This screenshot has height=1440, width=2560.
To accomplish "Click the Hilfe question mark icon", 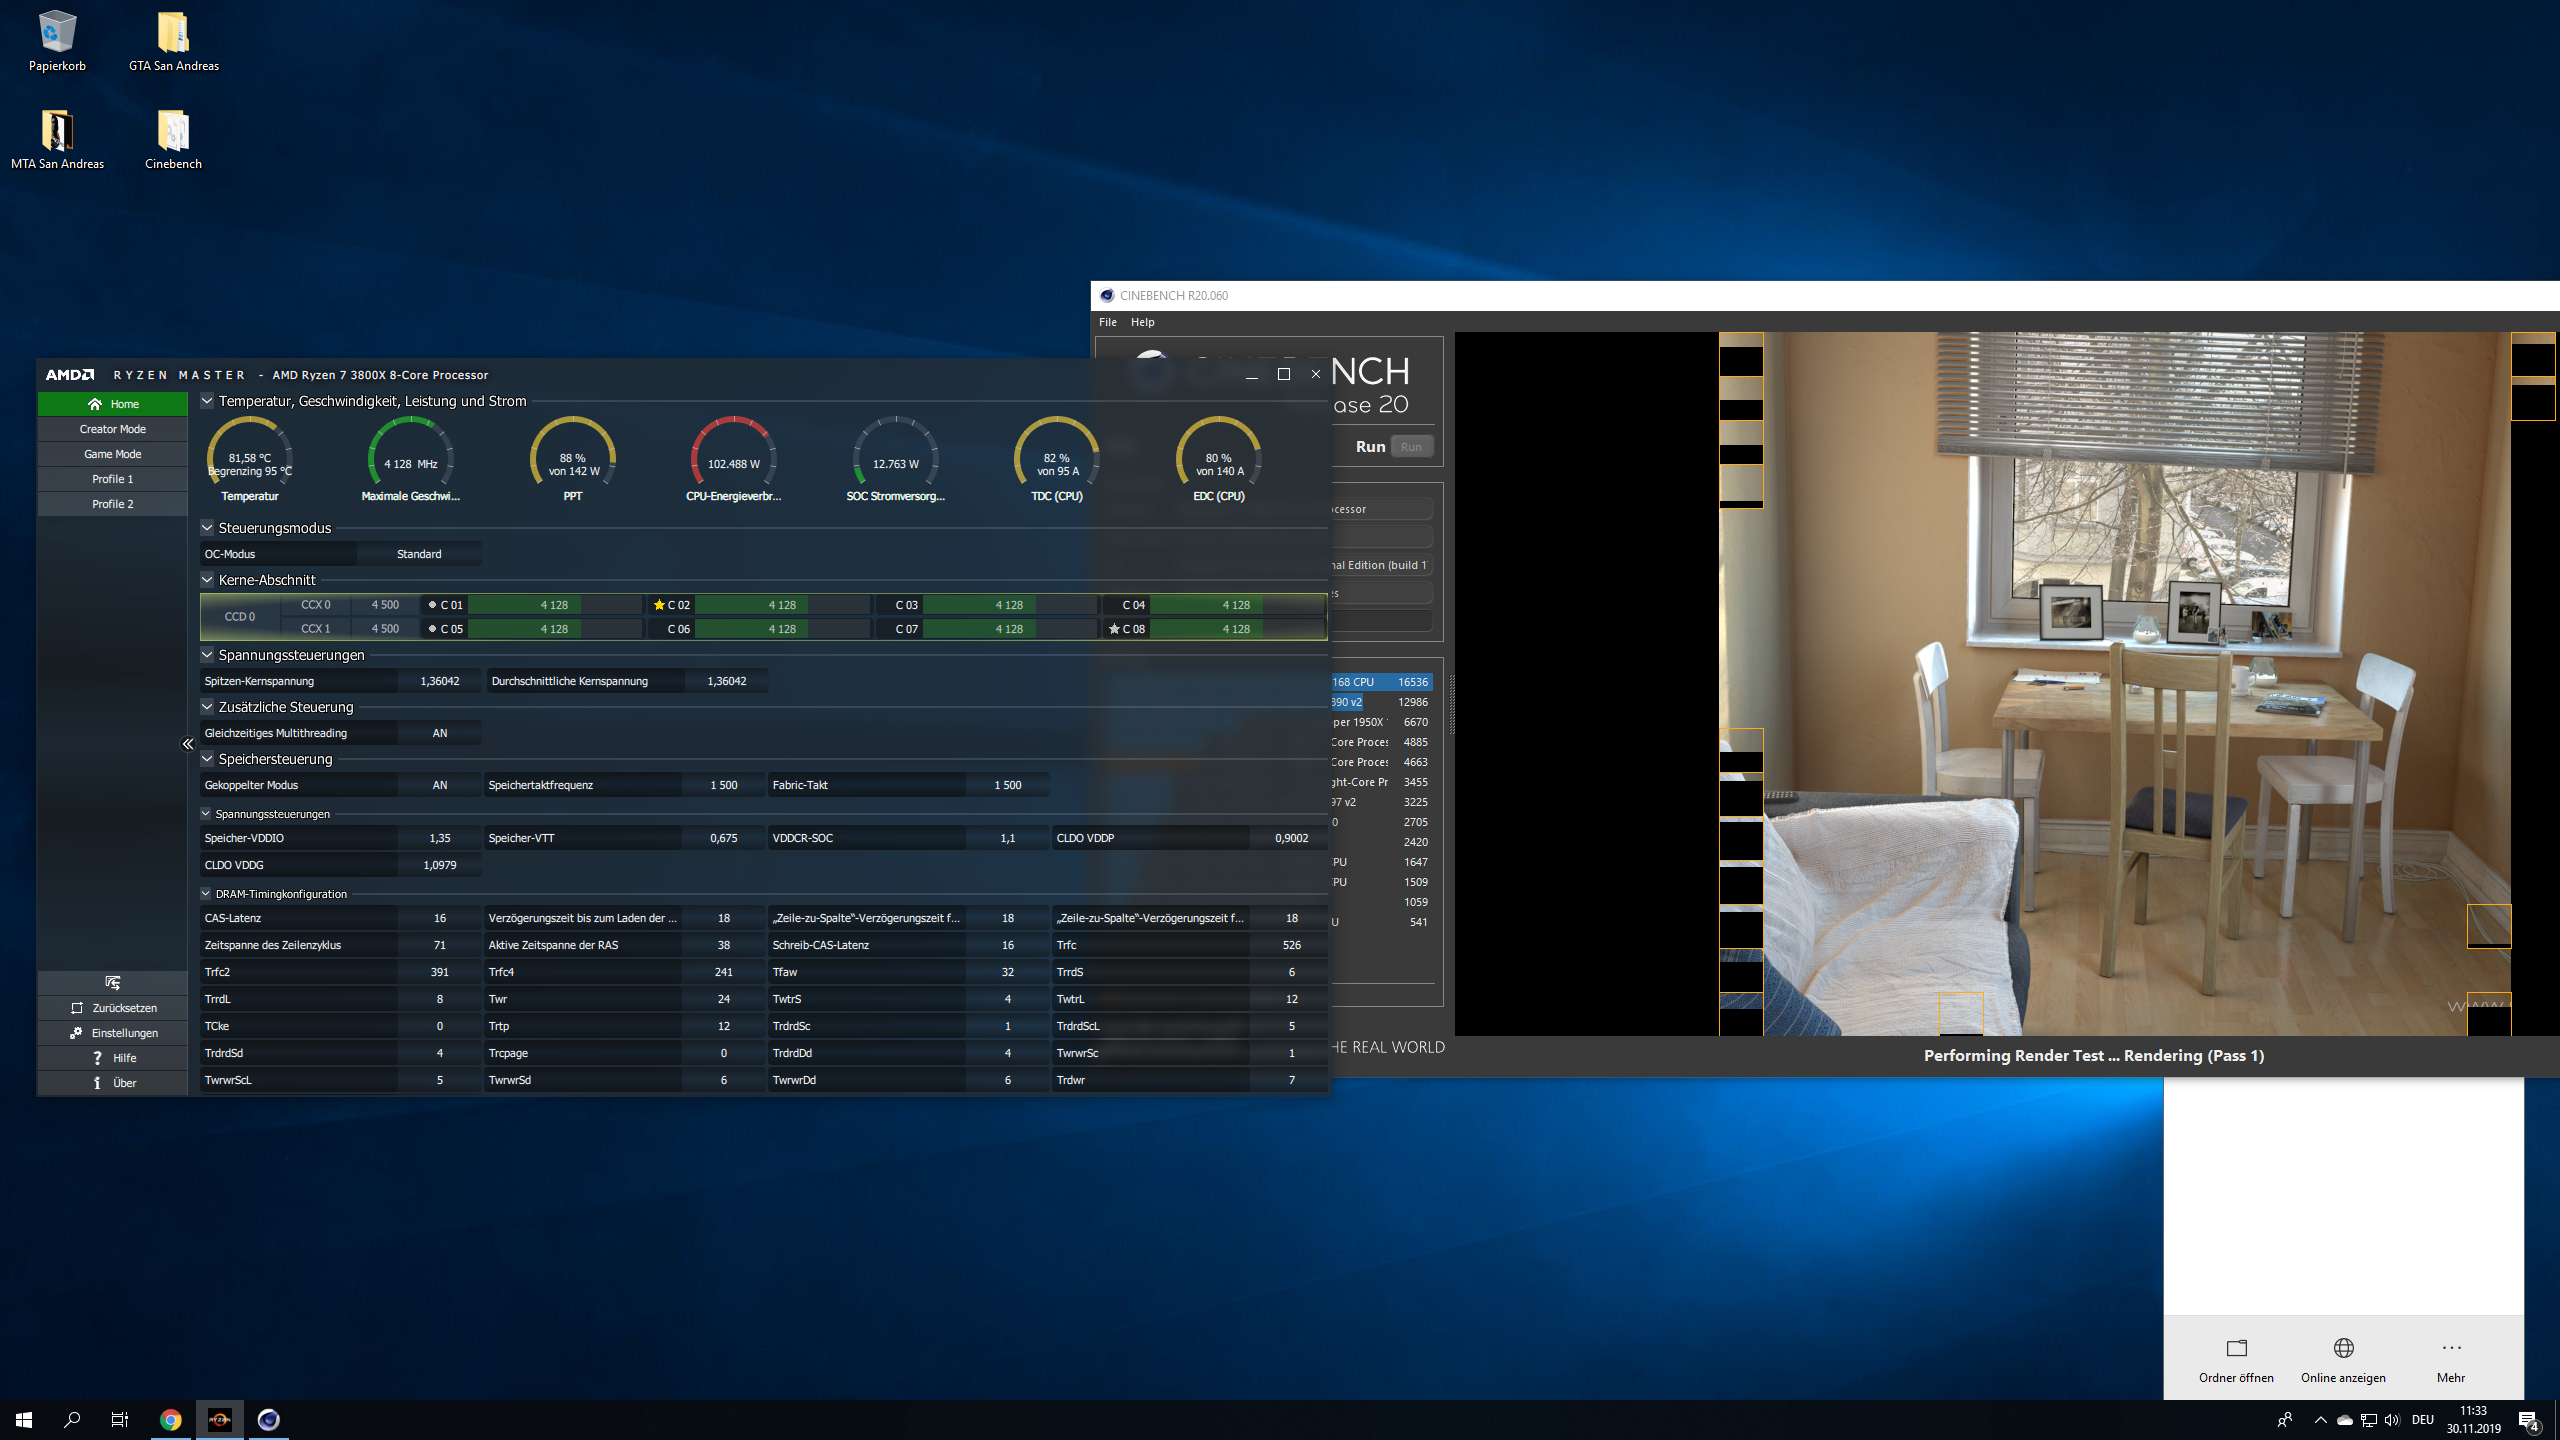I will tap(97, 1058).
